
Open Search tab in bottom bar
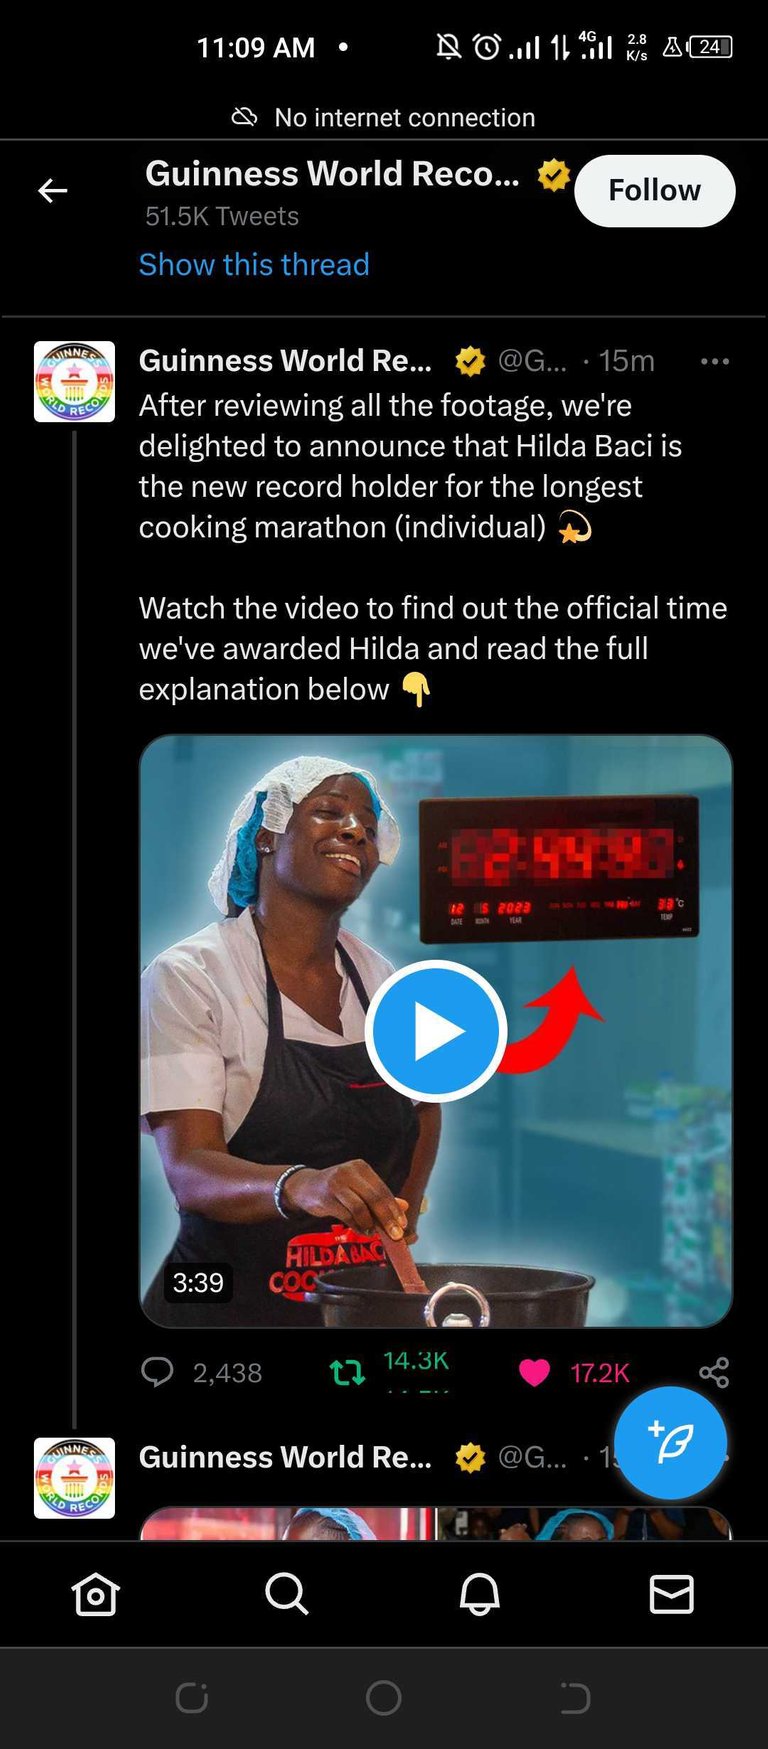pos(287,1594)
